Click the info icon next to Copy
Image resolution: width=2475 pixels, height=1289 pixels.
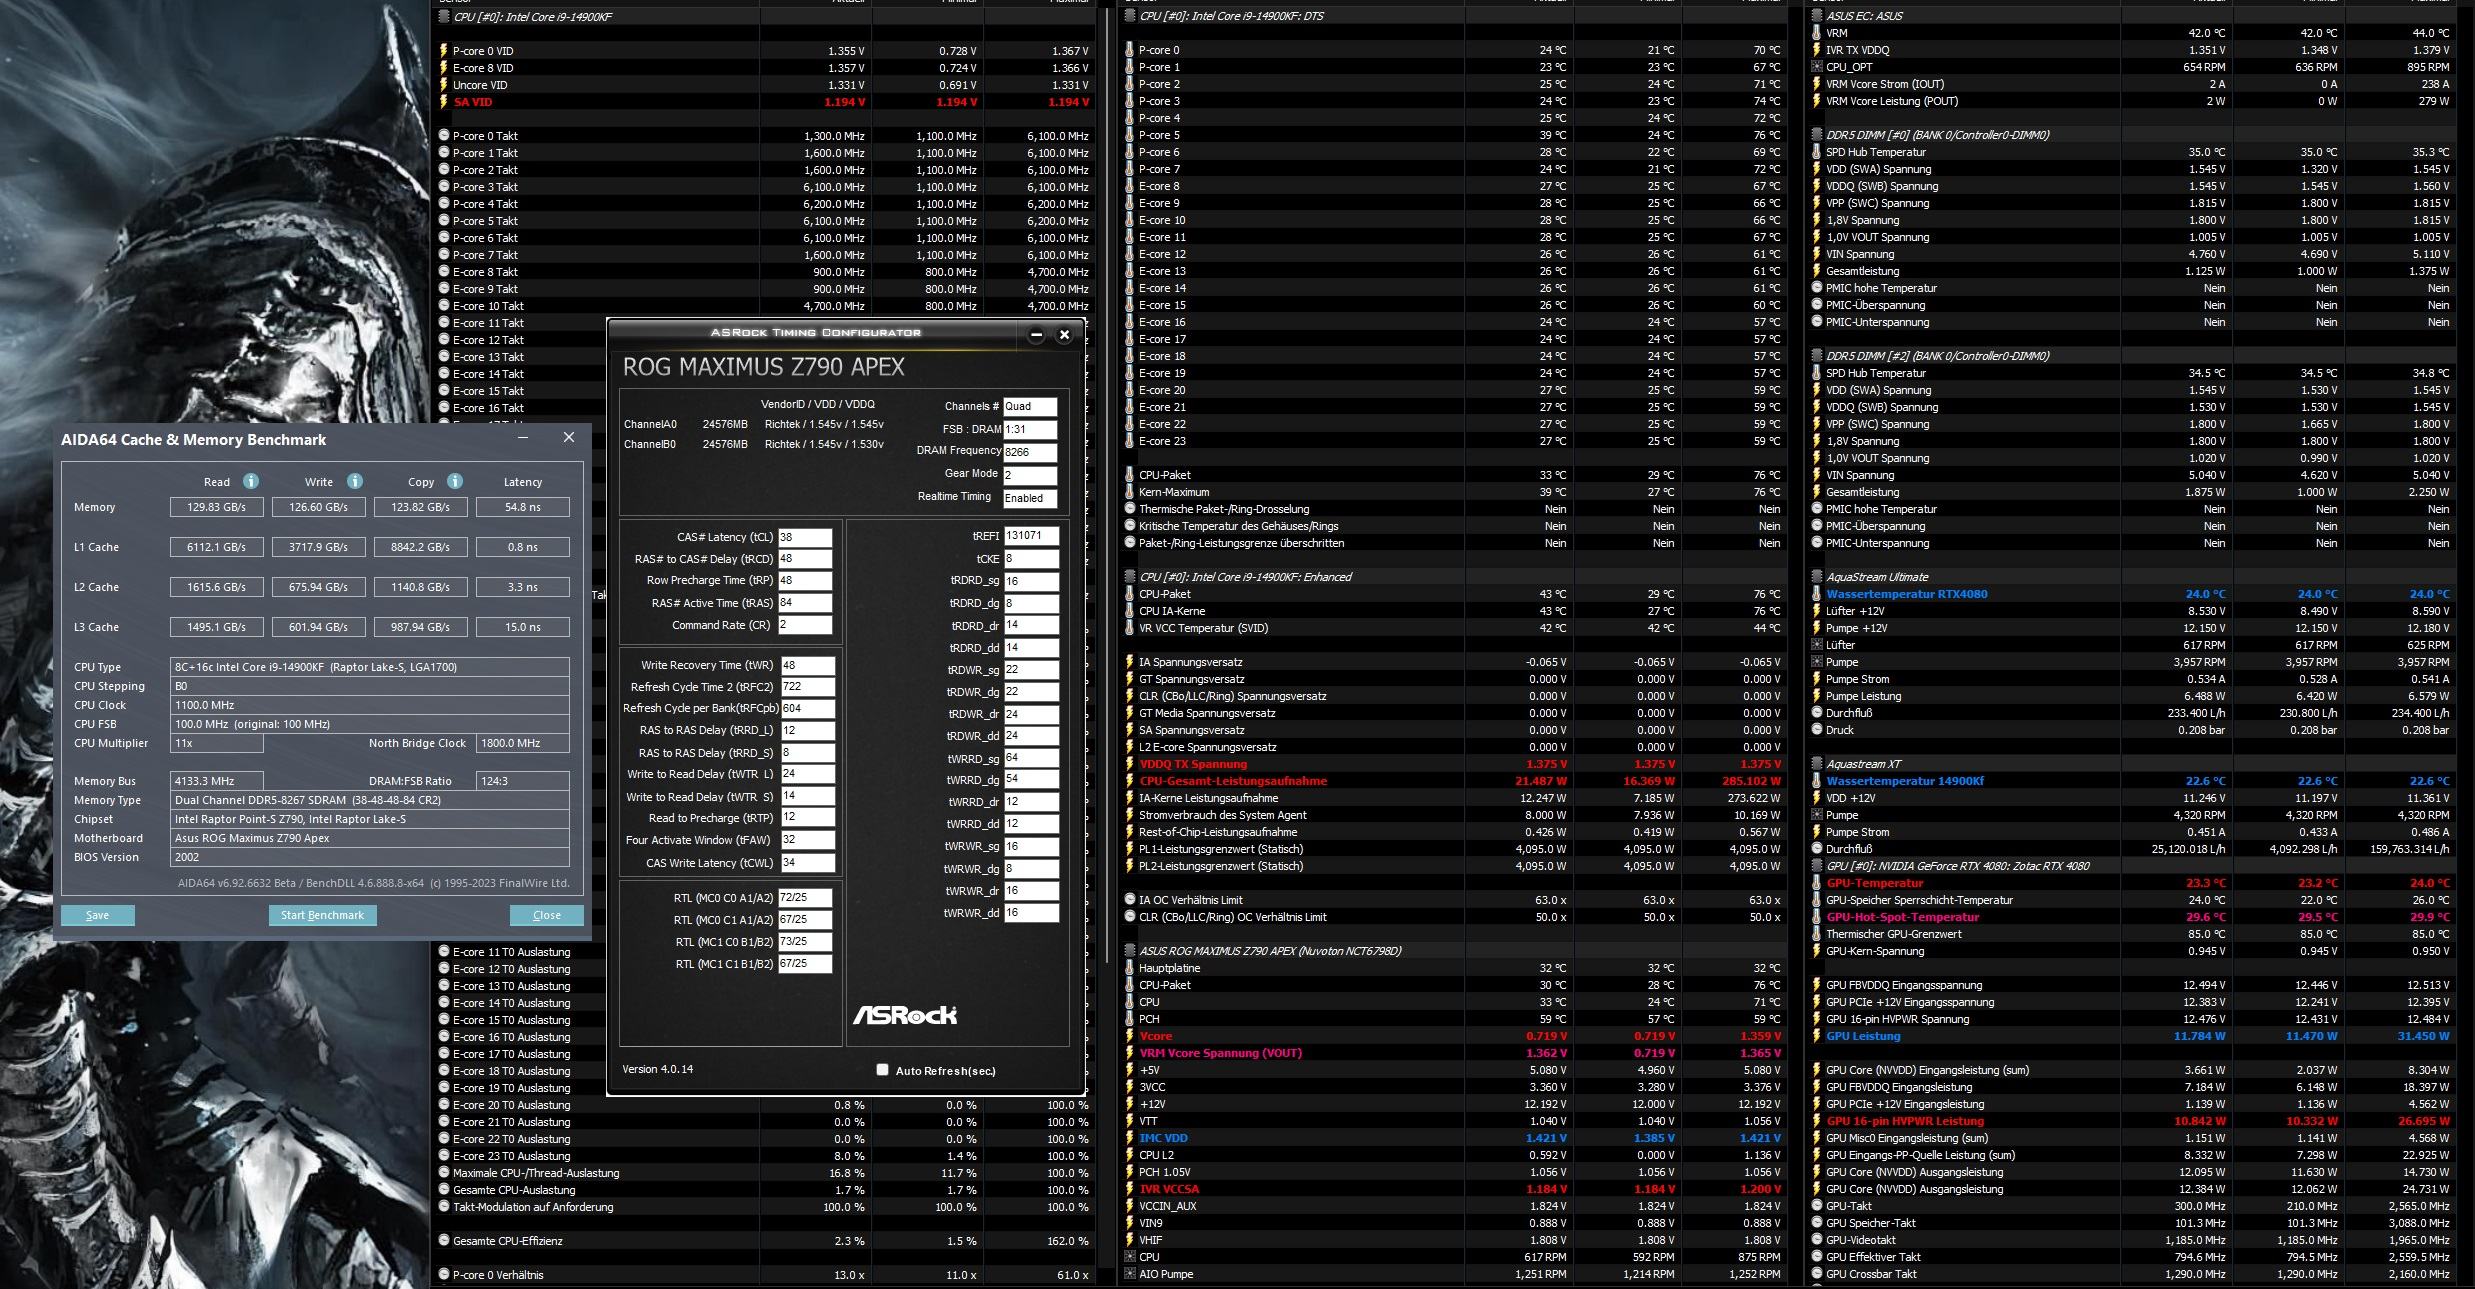click(x=455, y=481)
